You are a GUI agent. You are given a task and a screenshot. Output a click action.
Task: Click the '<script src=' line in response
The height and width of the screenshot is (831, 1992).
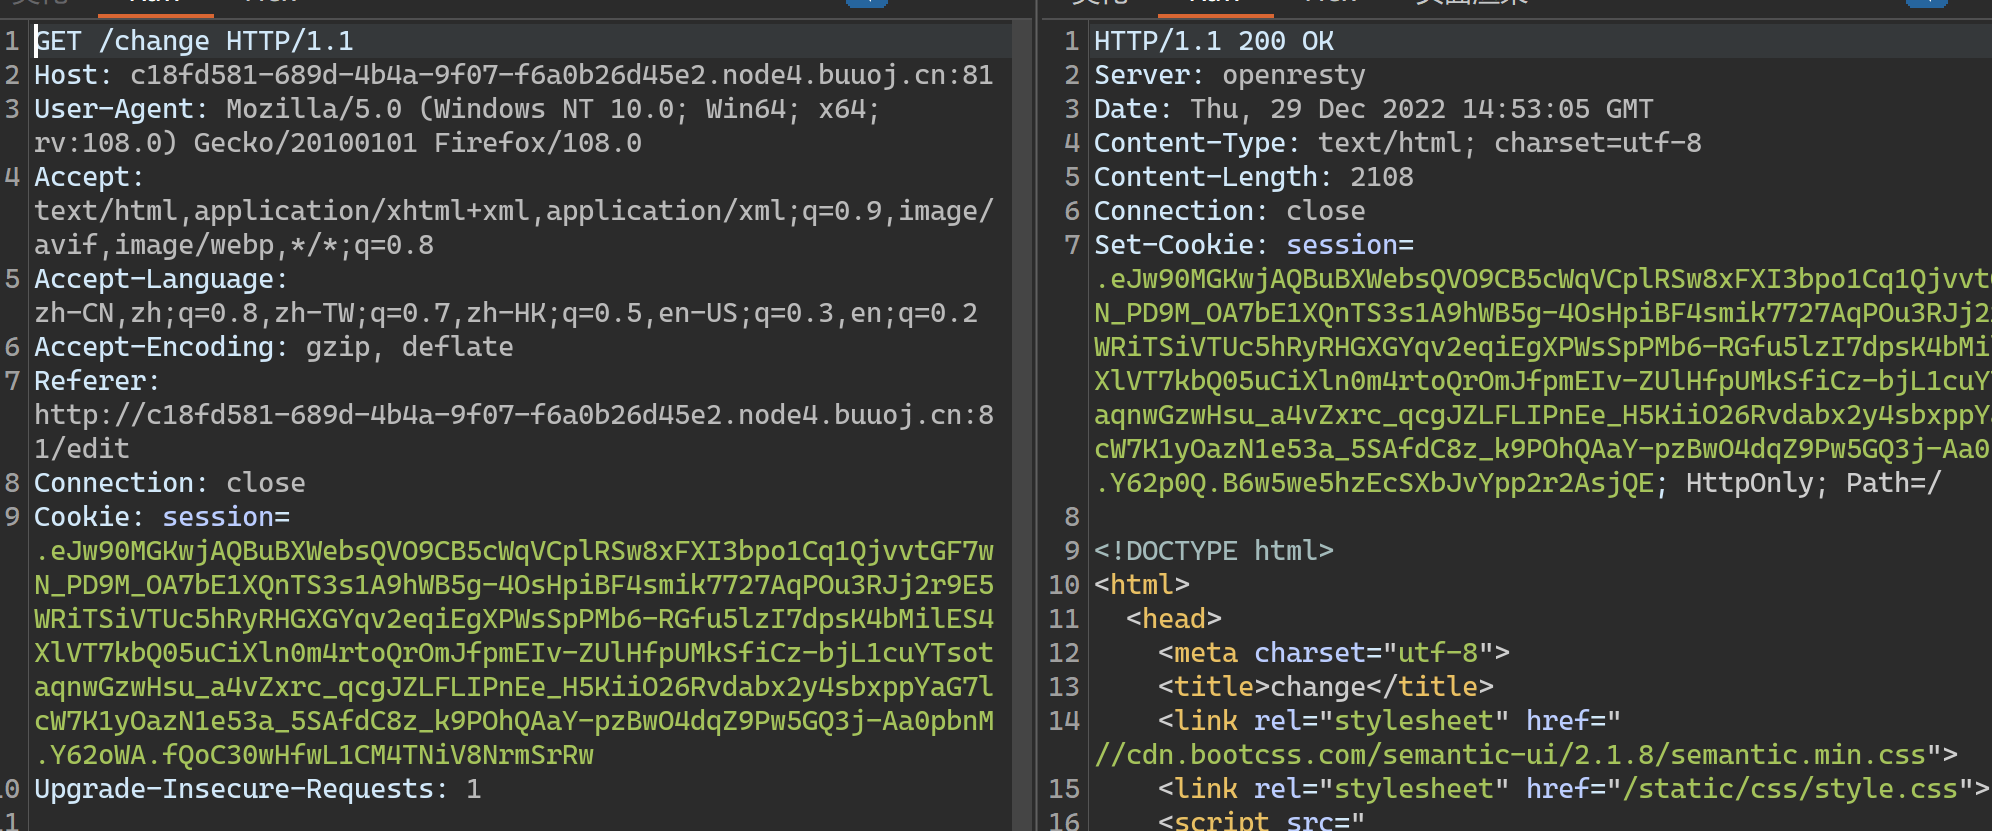(1261, 821)
